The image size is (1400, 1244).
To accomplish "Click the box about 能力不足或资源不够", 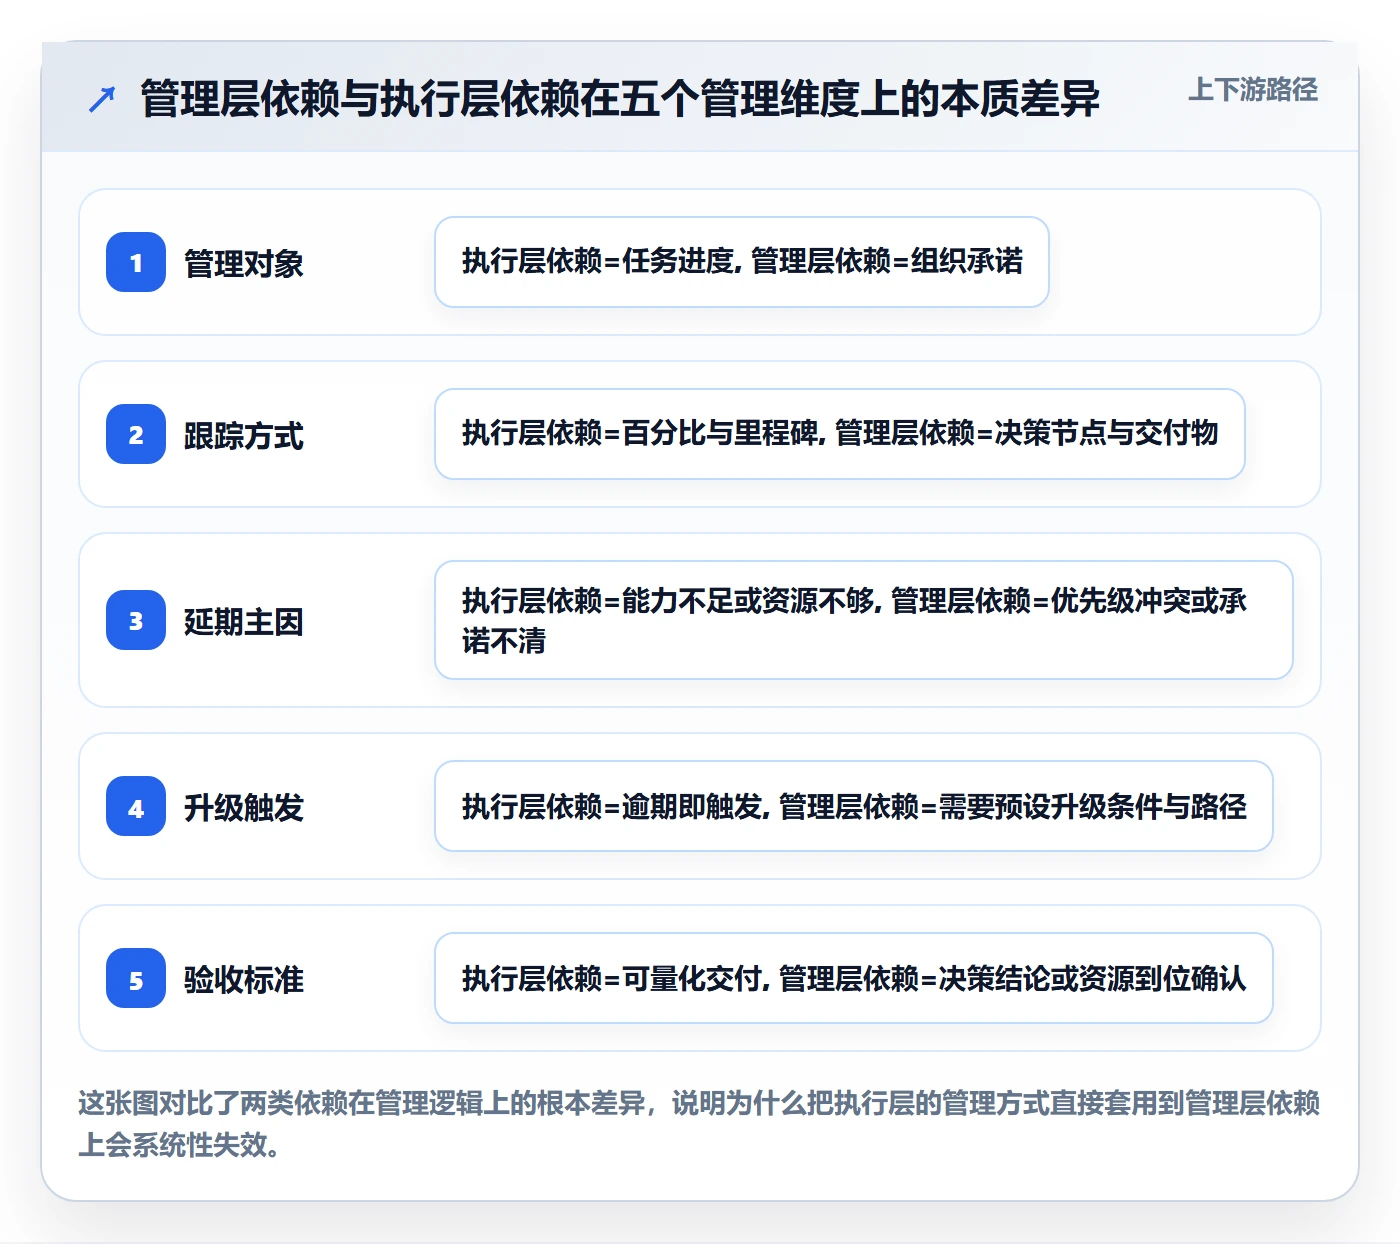I will tap(864, 620).
